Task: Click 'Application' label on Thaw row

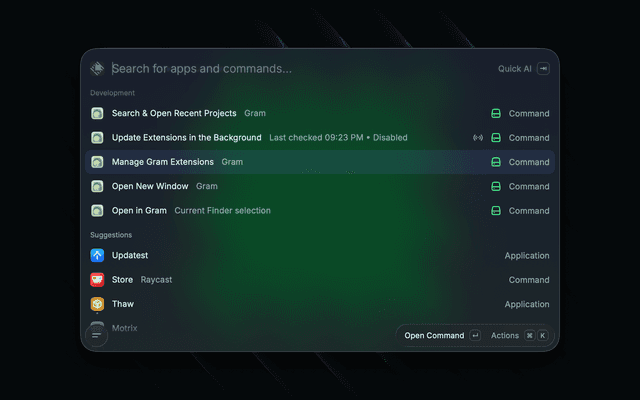Action: (x=527, y=304)
